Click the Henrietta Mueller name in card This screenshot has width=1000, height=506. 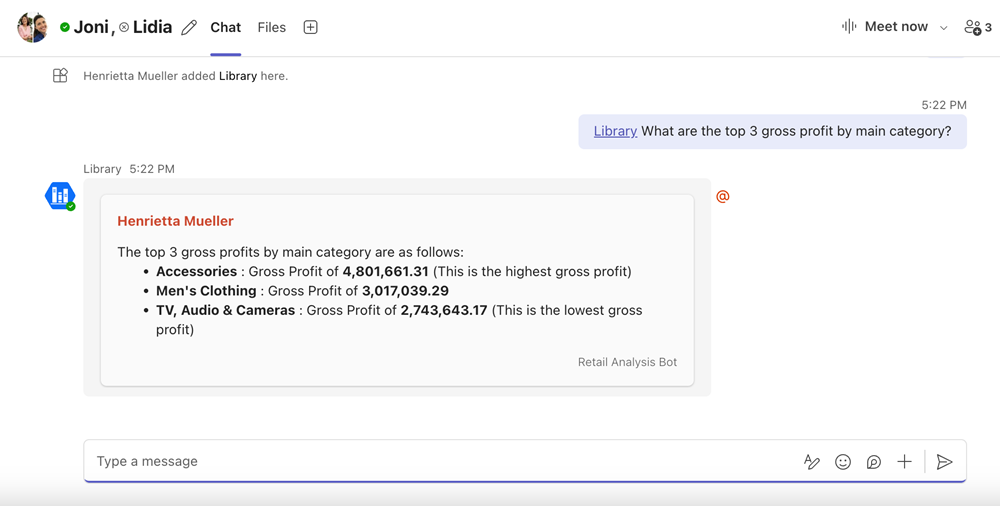[x=175, y=221]
